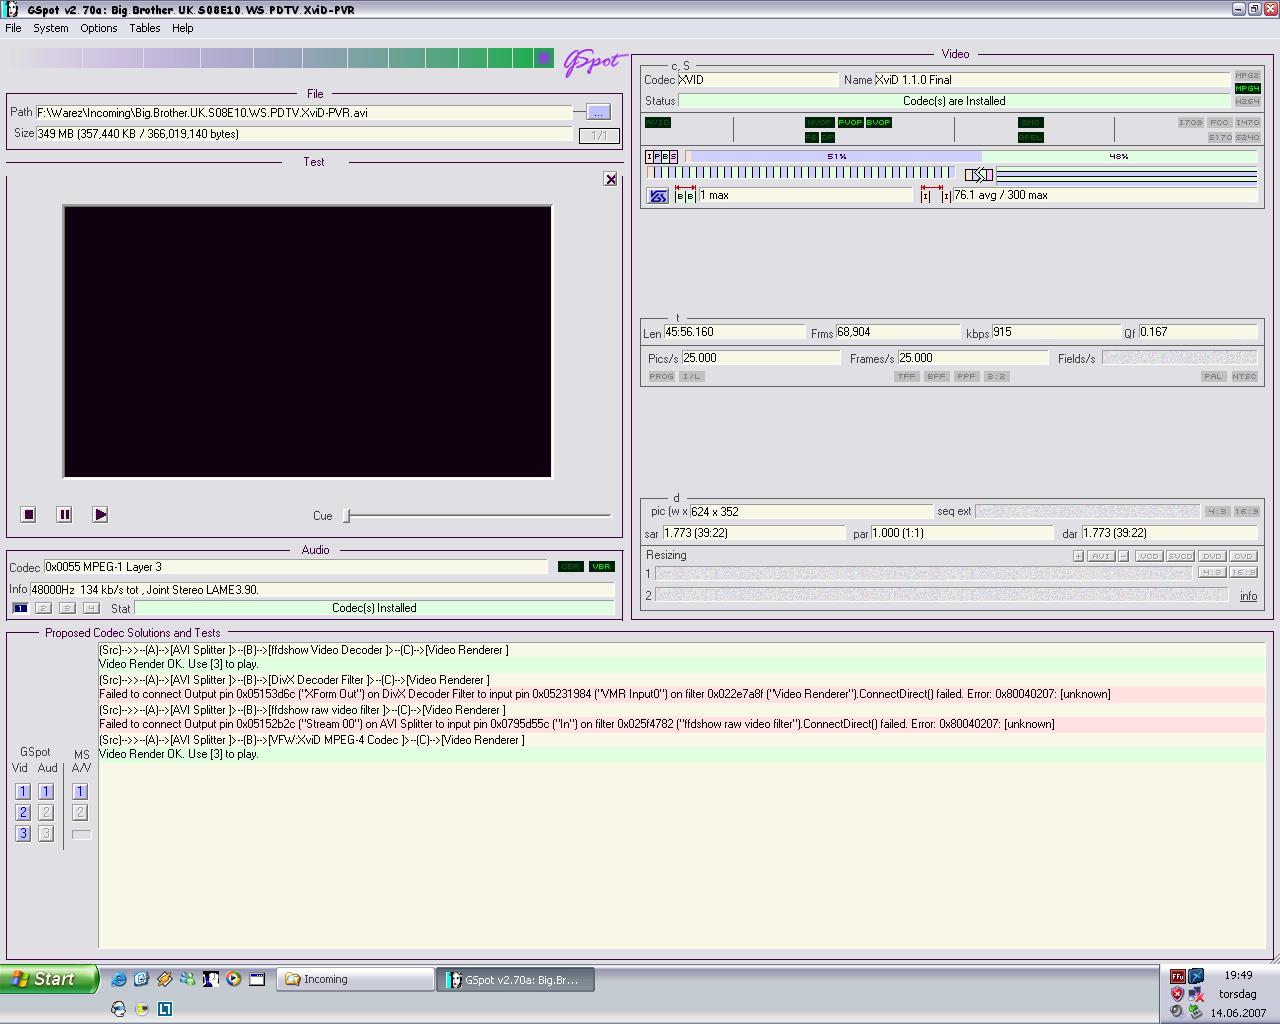1280x1024 pixels.
Task: Click the blue frame analysis icon
Action: coord(657,196)
